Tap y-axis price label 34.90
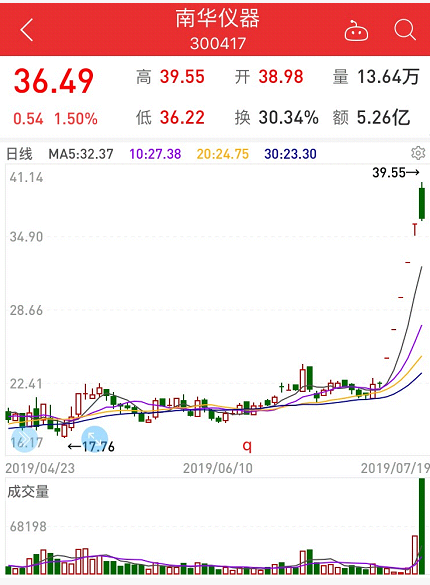 pyautogui.click(x=26, y=237)
